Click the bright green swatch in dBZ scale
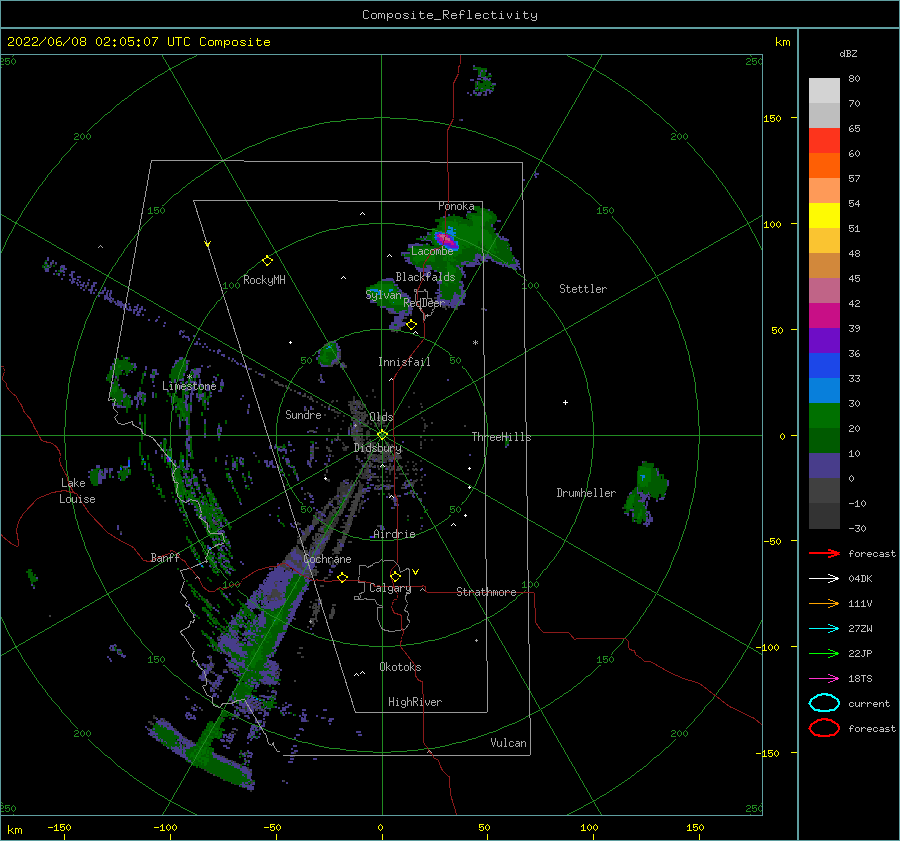Image resolution: width=900 pixels, height=841 pixels. 824,415
